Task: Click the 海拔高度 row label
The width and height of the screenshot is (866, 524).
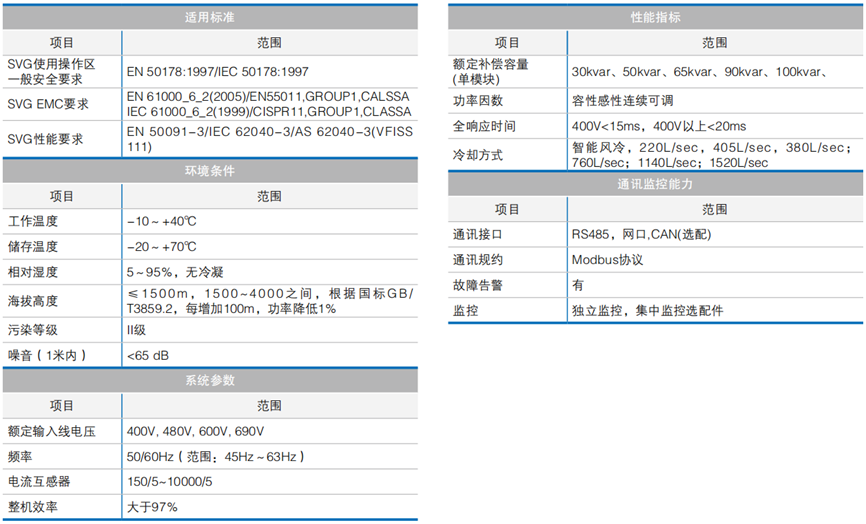Action: point(33,300)
